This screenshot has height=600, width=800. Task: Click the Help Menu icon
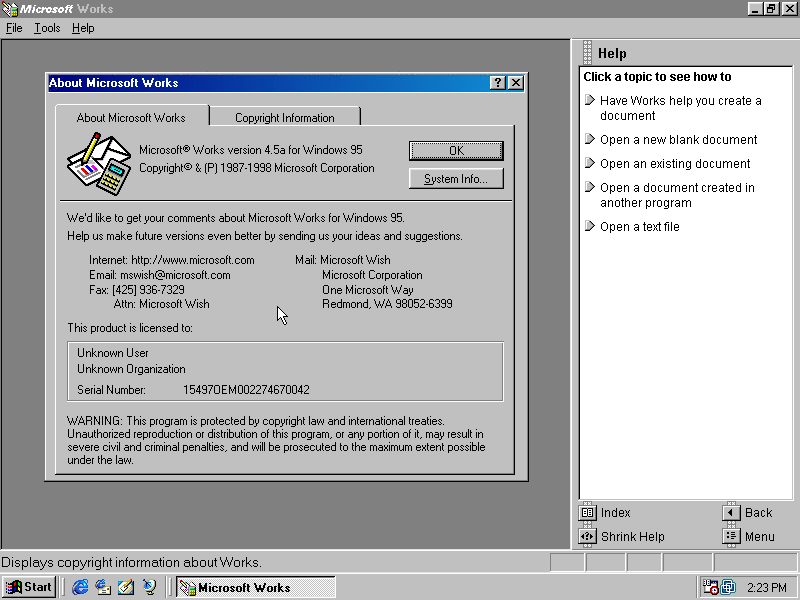click(x=732, y=537)
